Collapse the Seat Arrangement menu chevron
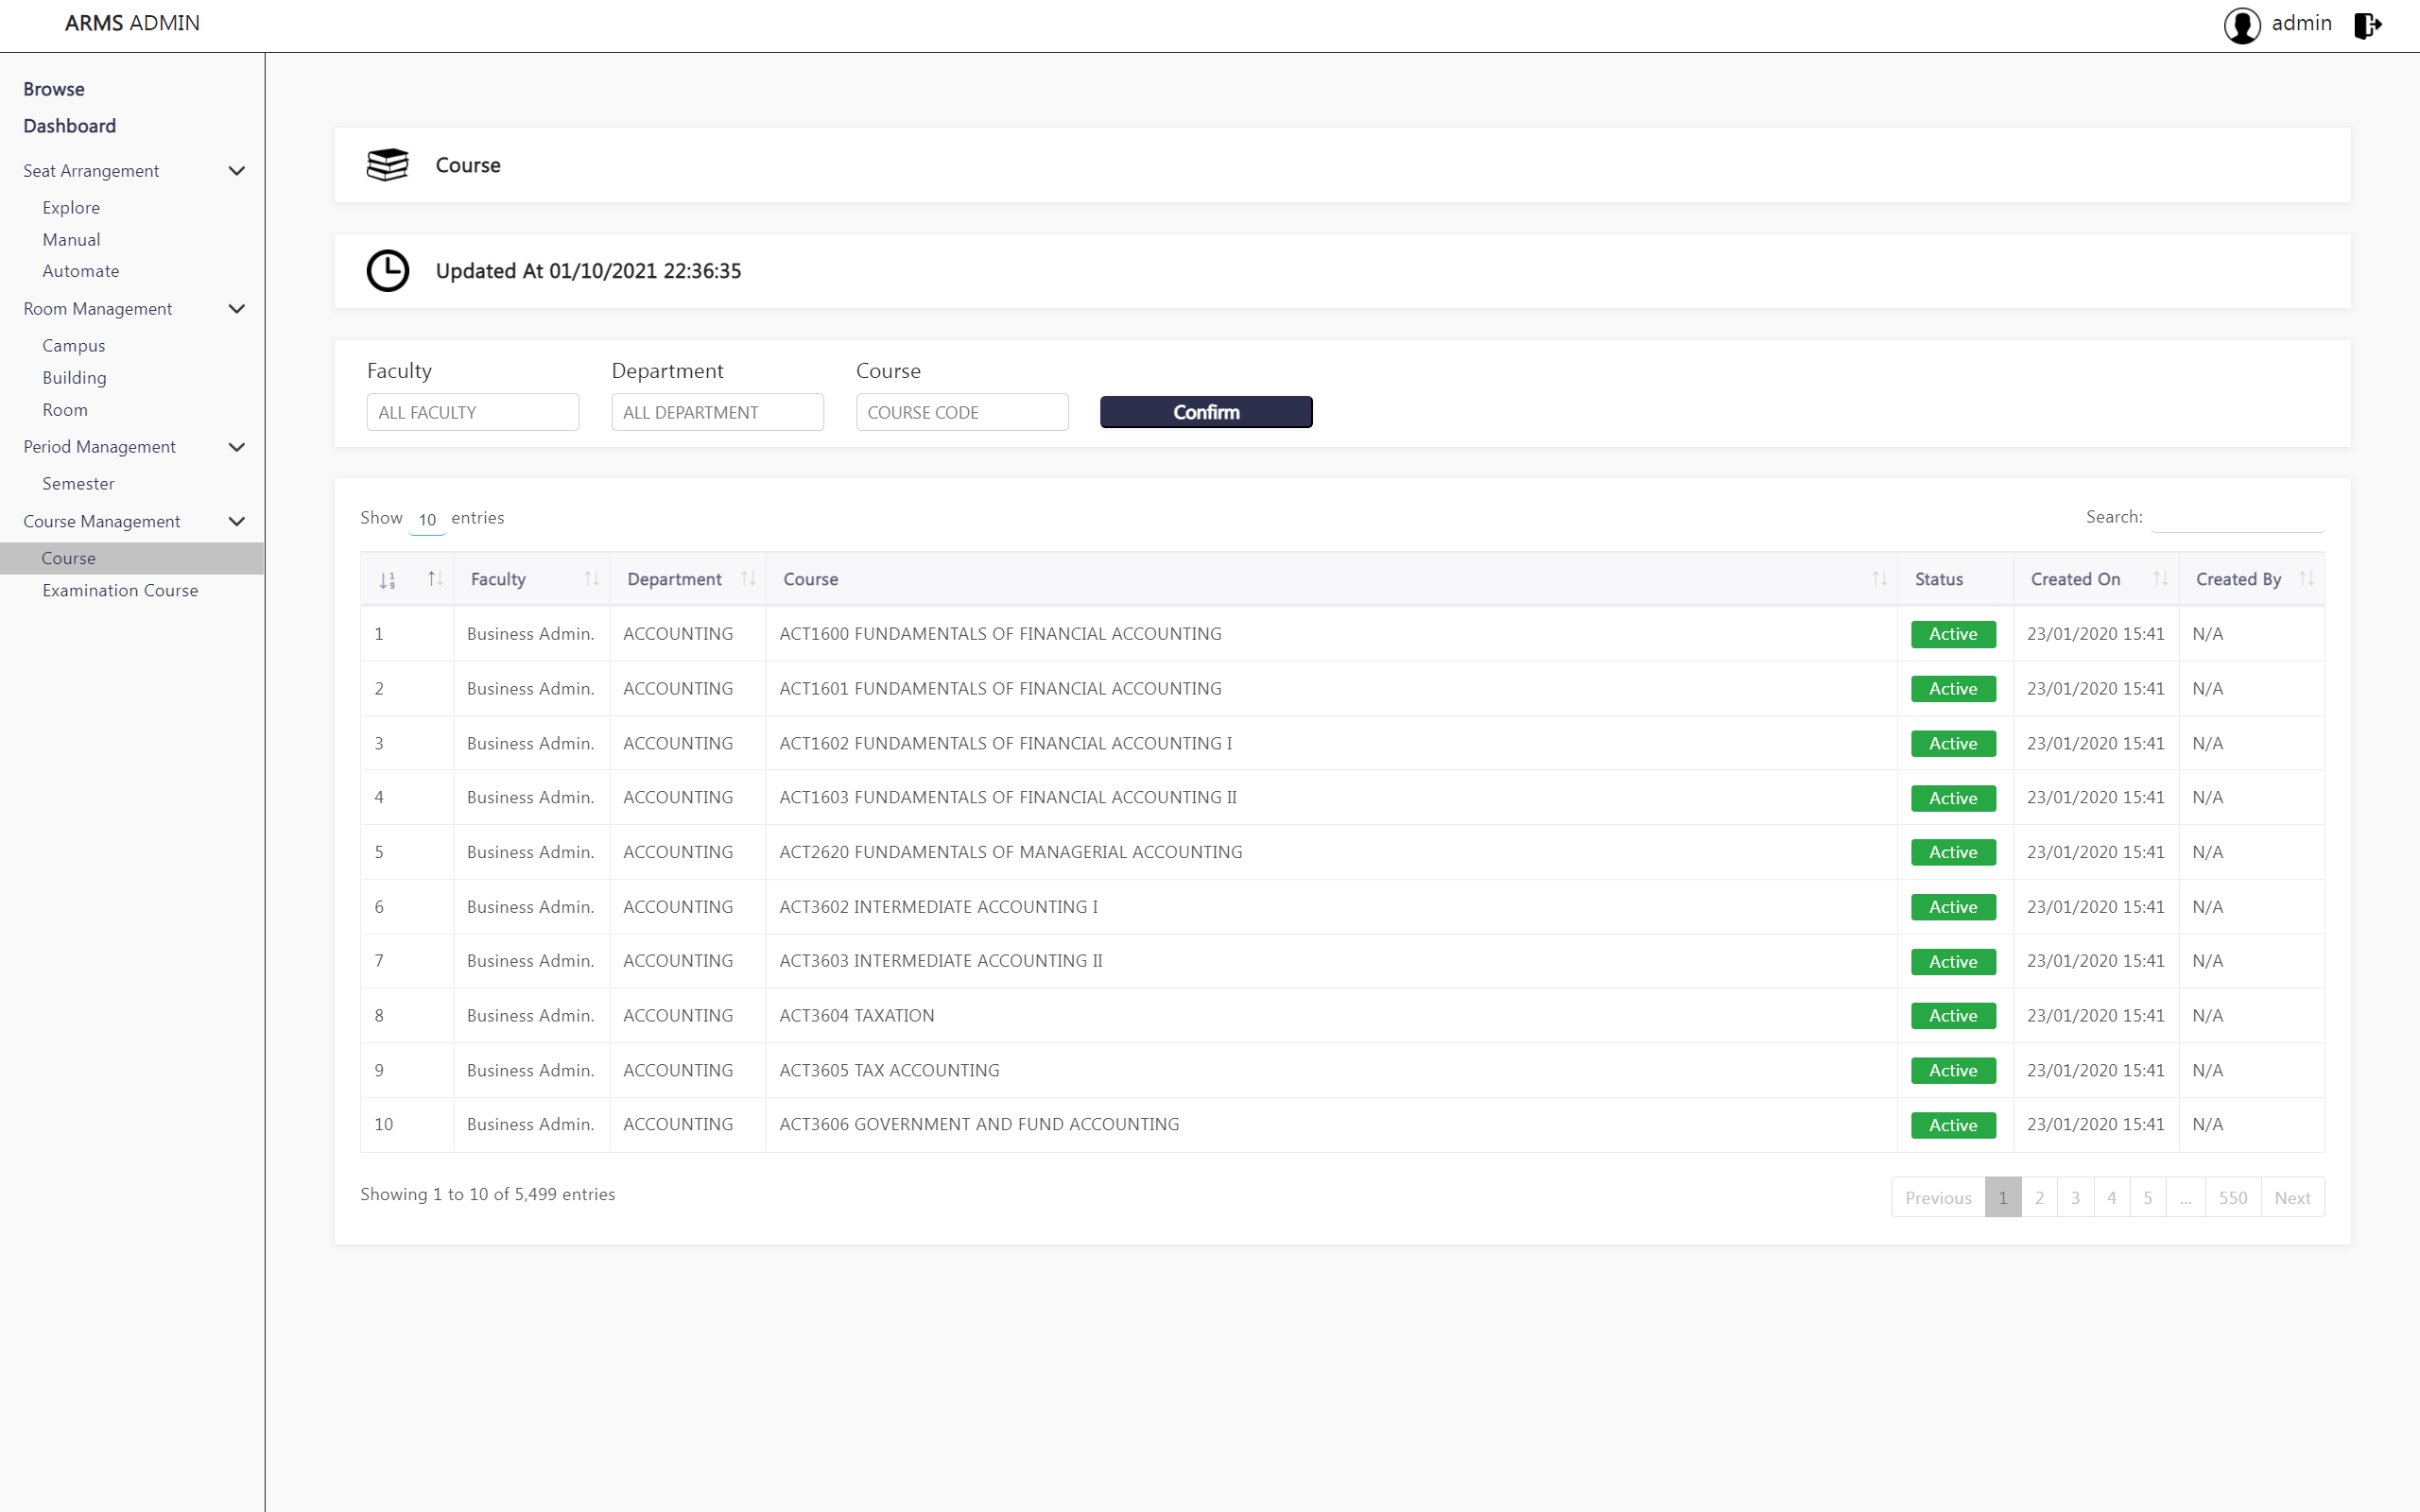2420x1512 pixels. tap(237, 171)
